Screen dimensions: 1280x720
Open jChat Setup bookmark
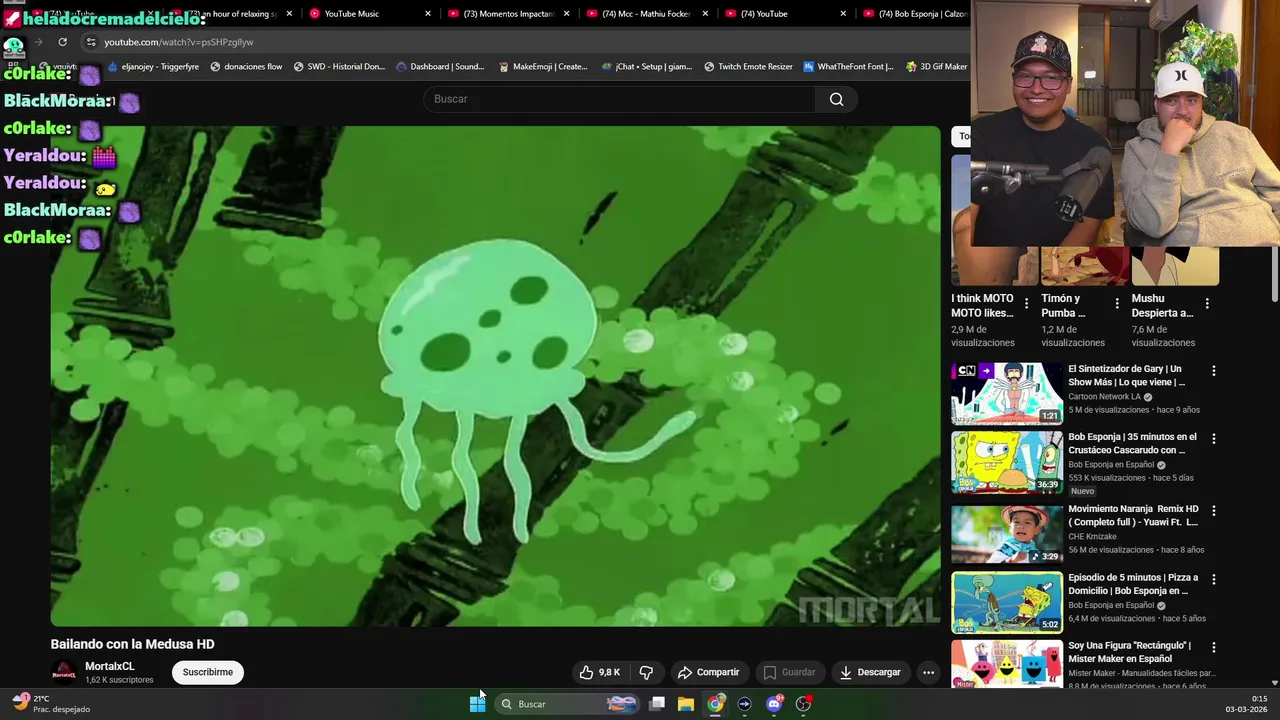(x=647, y=67)
